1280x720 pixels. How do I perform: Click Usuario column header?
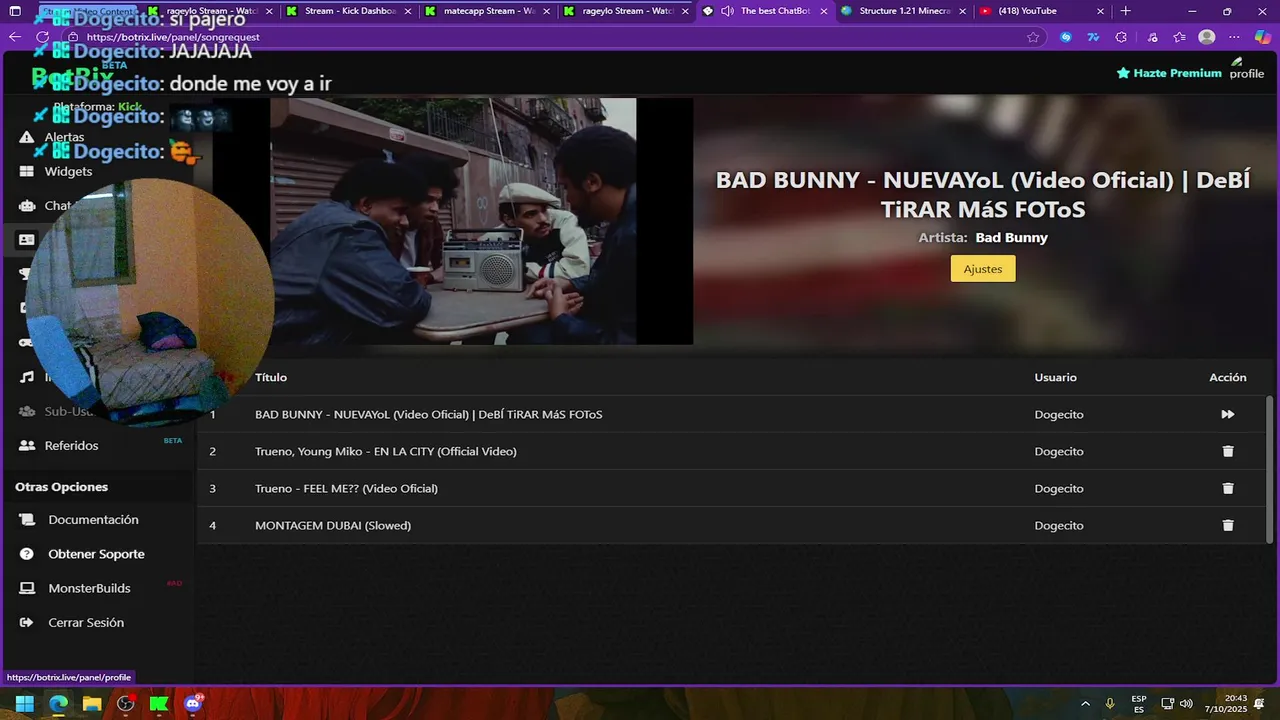tap(1055, 377)
